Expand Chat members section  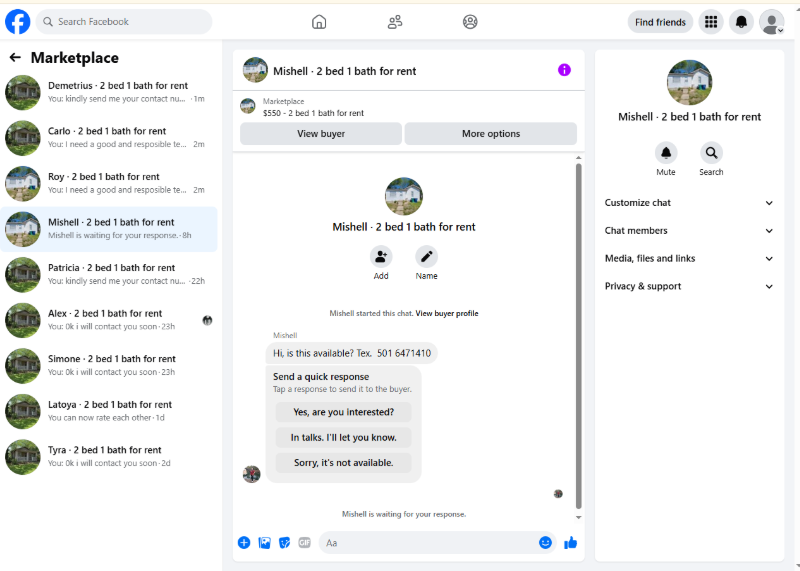689,231
